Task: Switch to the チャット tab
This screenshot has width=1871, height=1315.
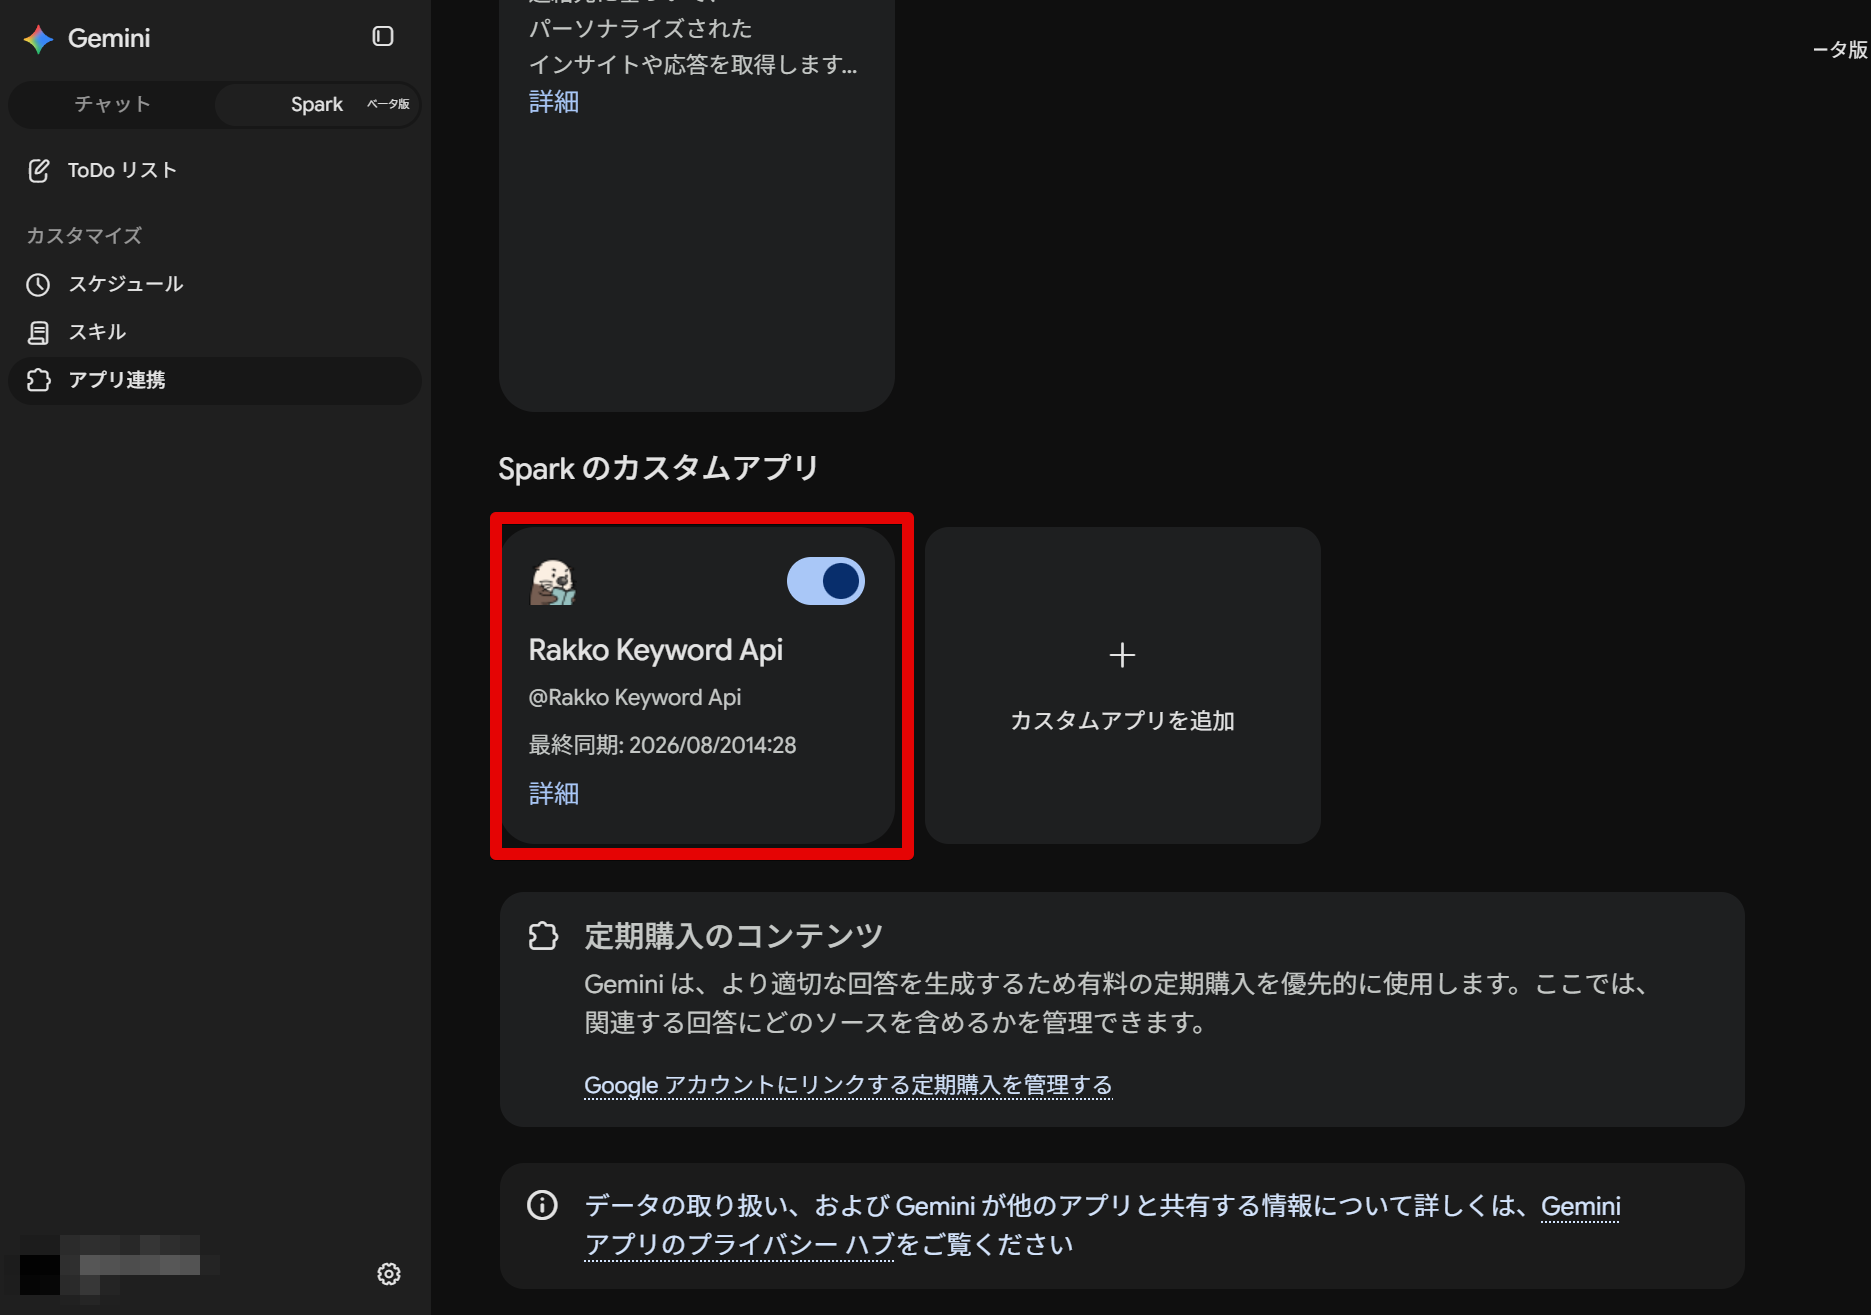Action: pyautogui.click(x=112, y=104)
